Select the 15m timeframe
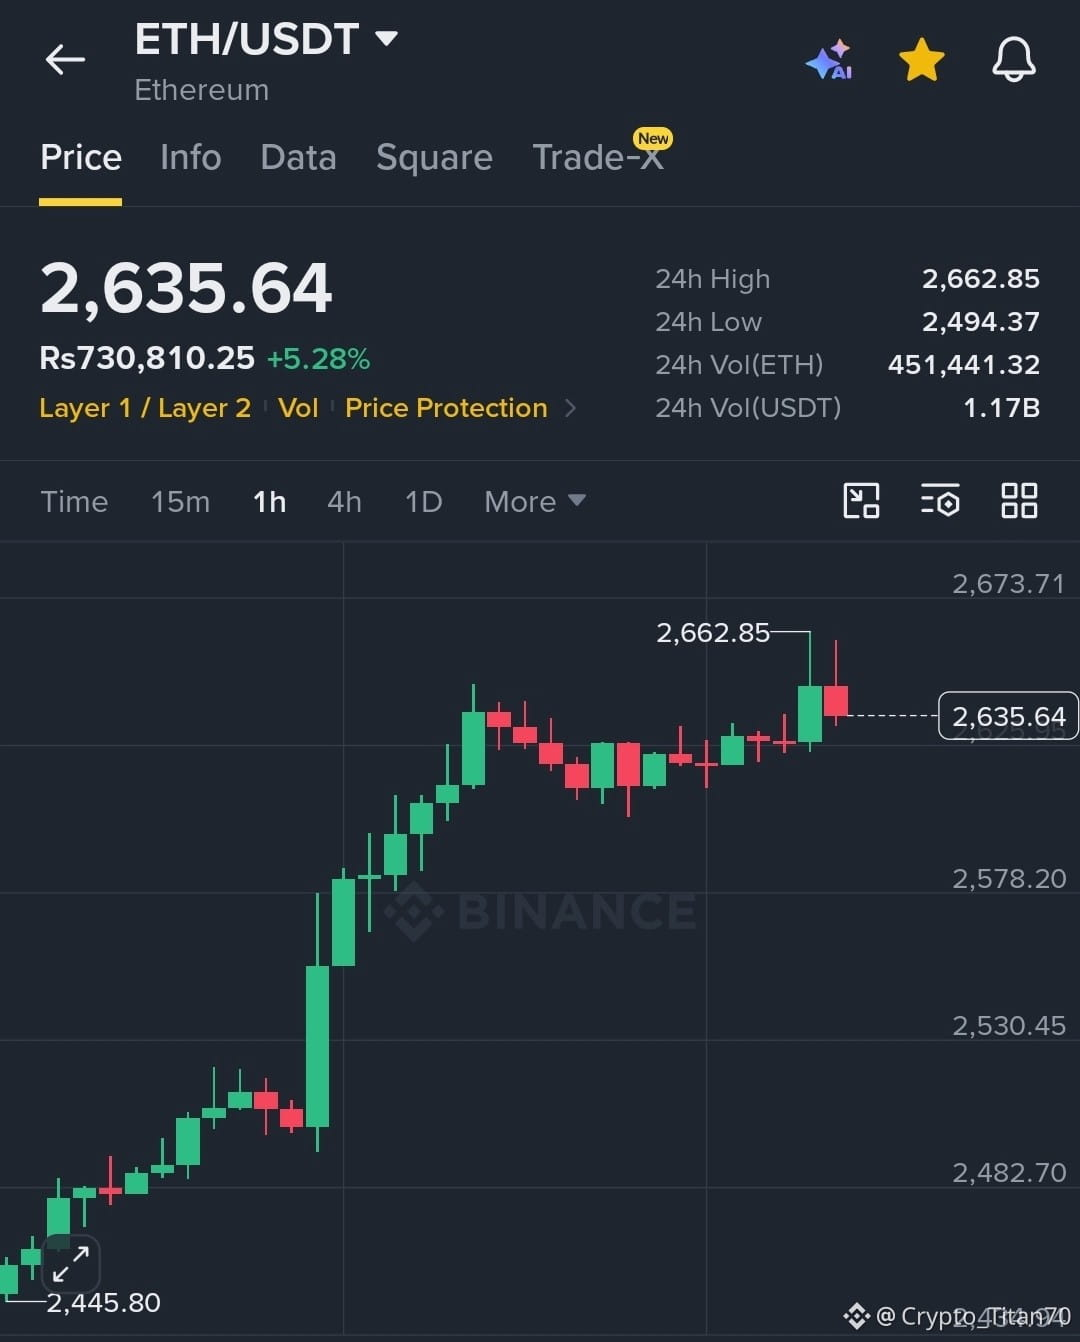Viewport: 1080px width, 1342px height. 180,501
